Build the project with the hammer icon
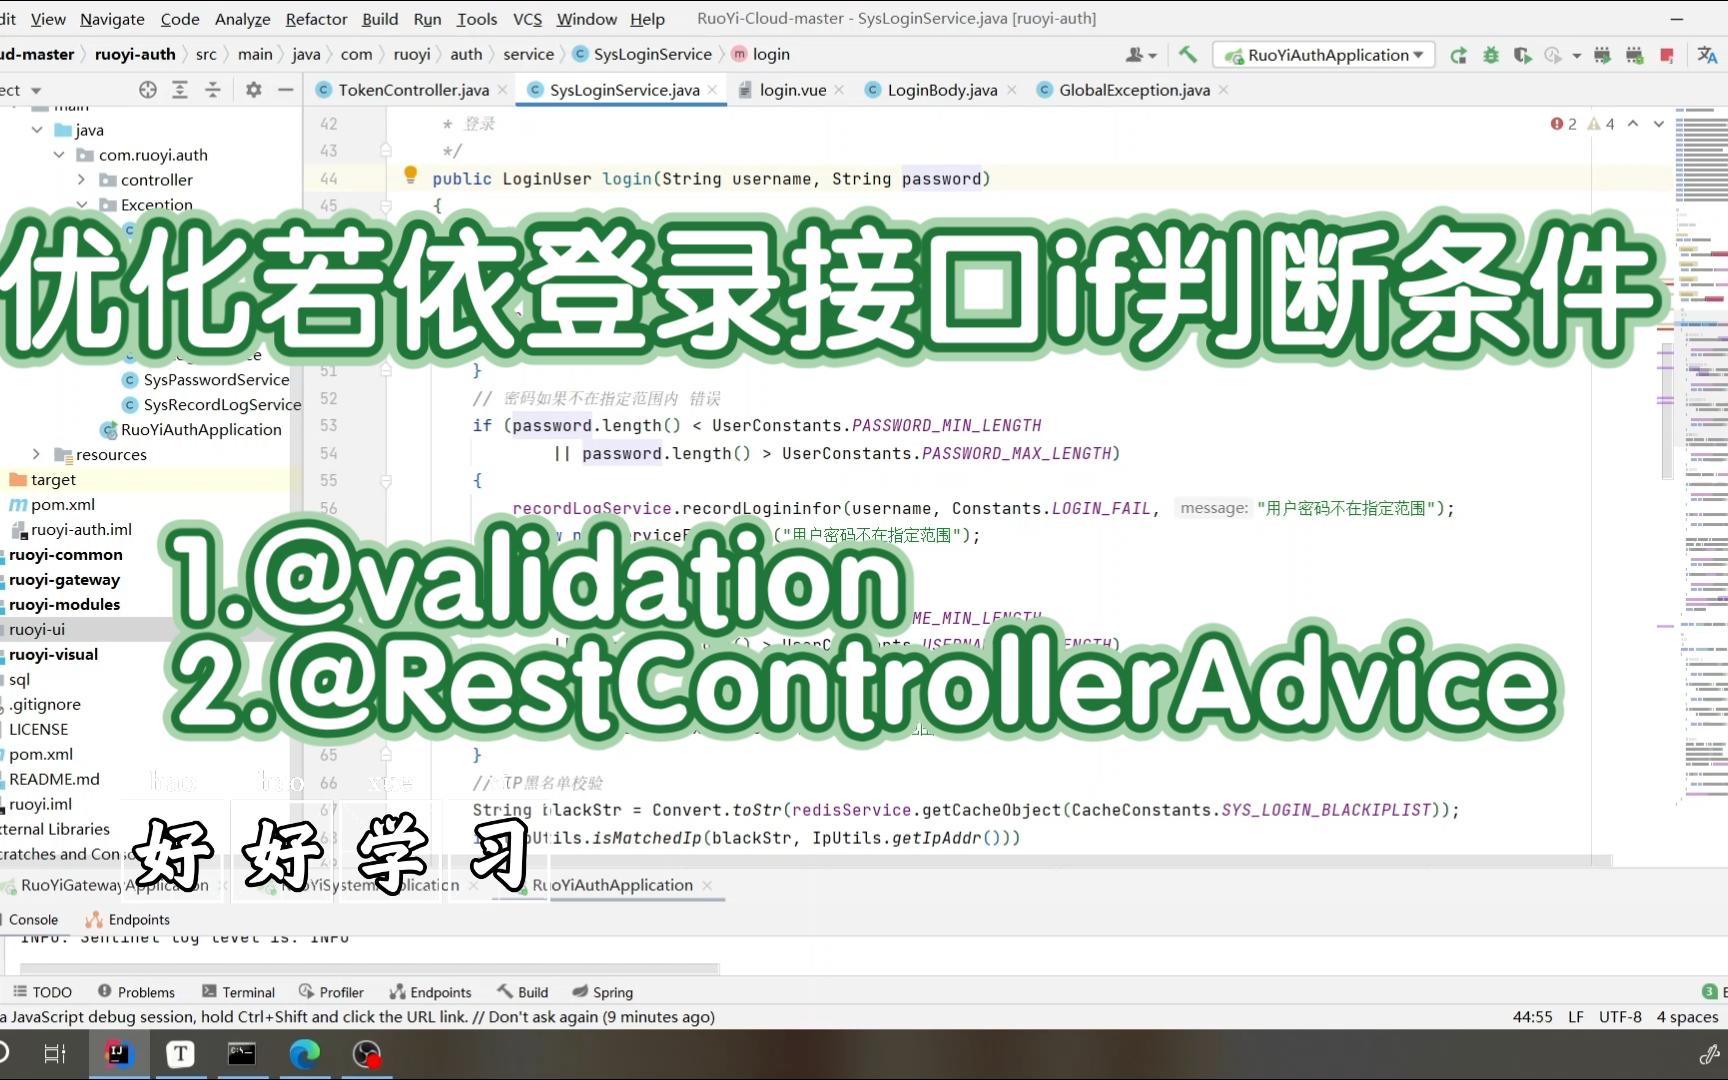The width and height of the screenshot is (1728, 1080). (x=1188, y=55)
